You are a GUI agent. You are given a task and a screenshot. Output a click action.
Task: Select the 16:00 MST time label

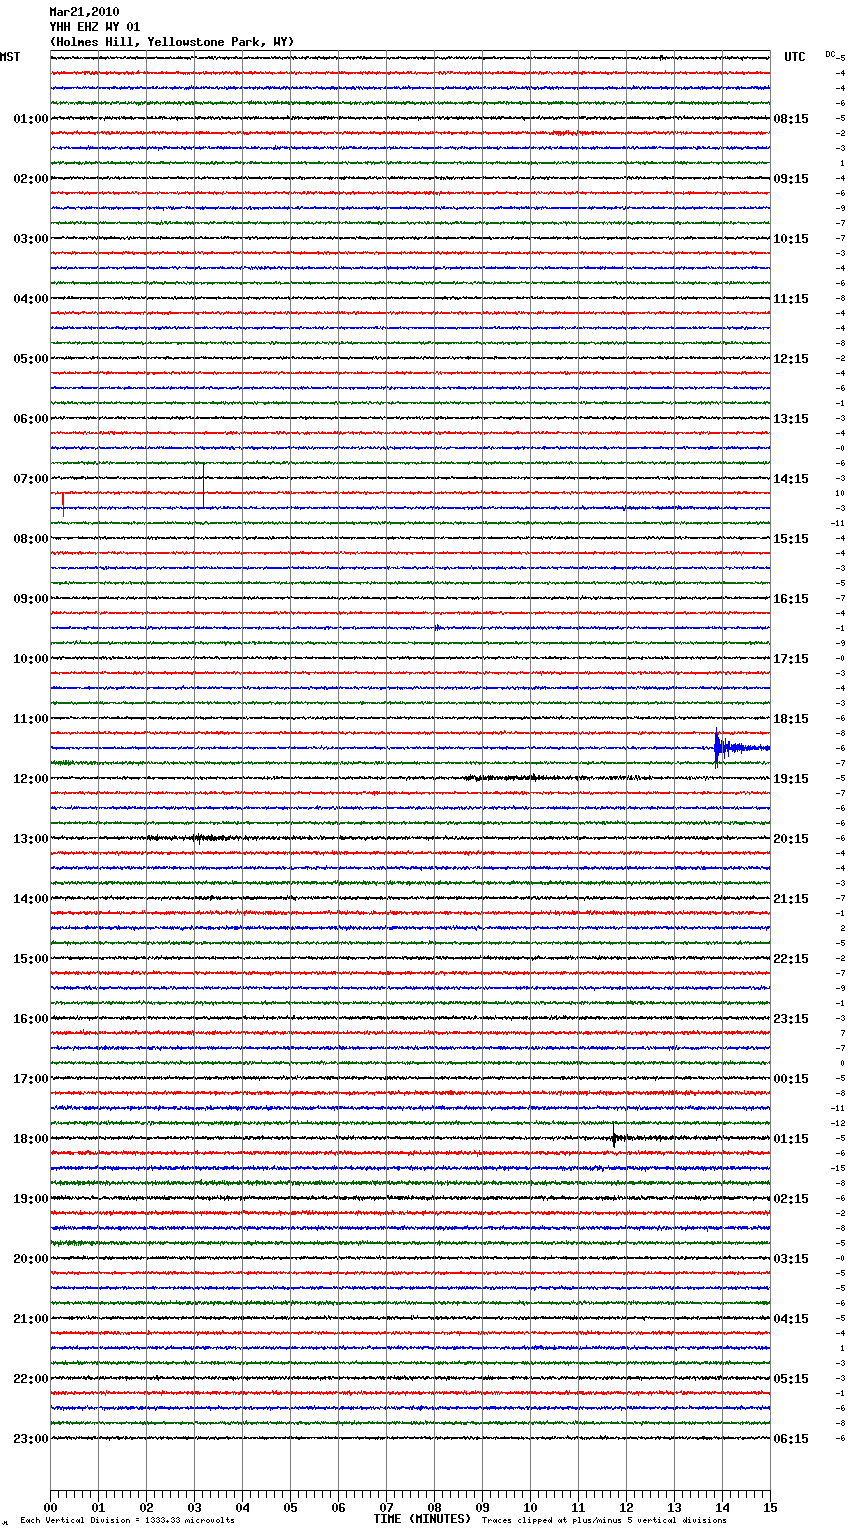31,1019
